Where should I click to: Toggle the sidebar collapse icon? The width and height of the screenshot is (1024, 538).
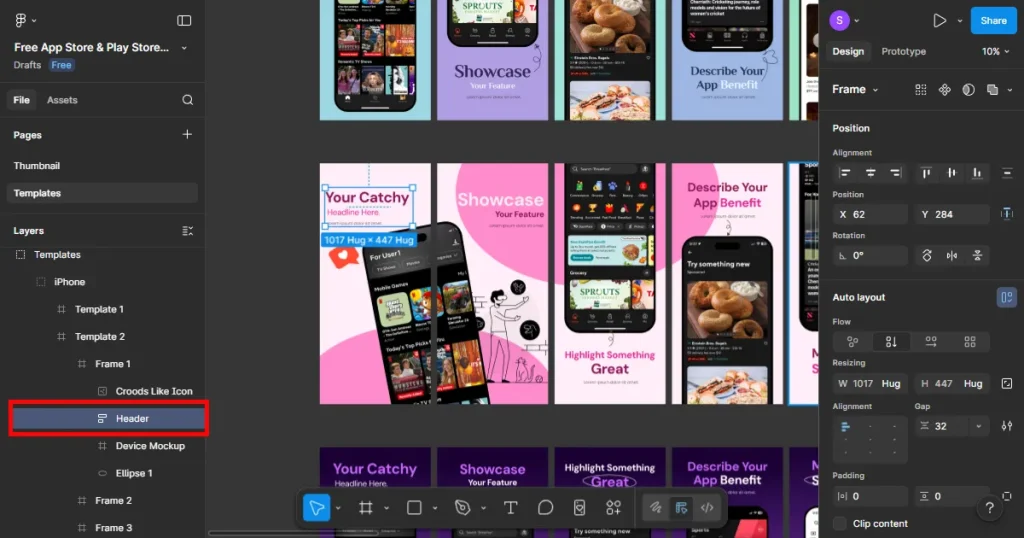pyautogui.click(x=184, y=20)
